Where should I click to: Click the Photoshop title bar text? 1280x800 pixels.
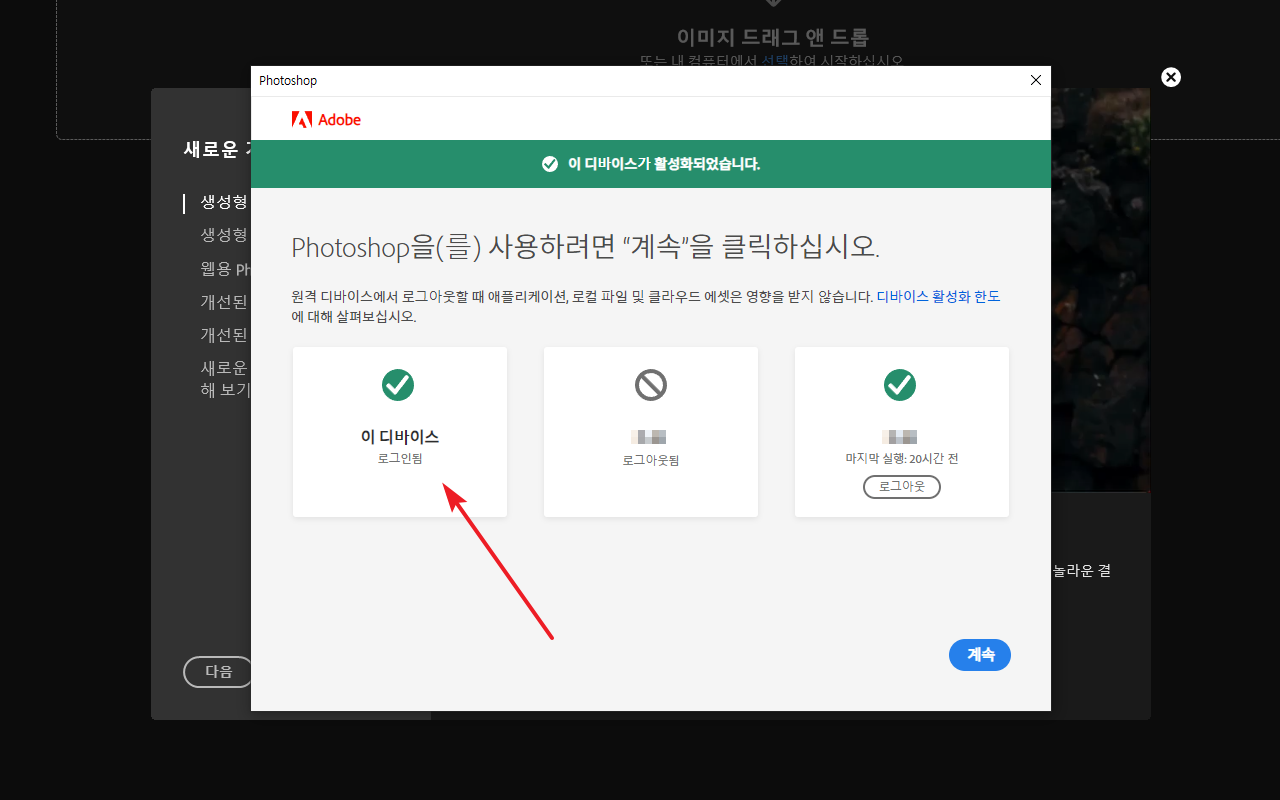288,80
